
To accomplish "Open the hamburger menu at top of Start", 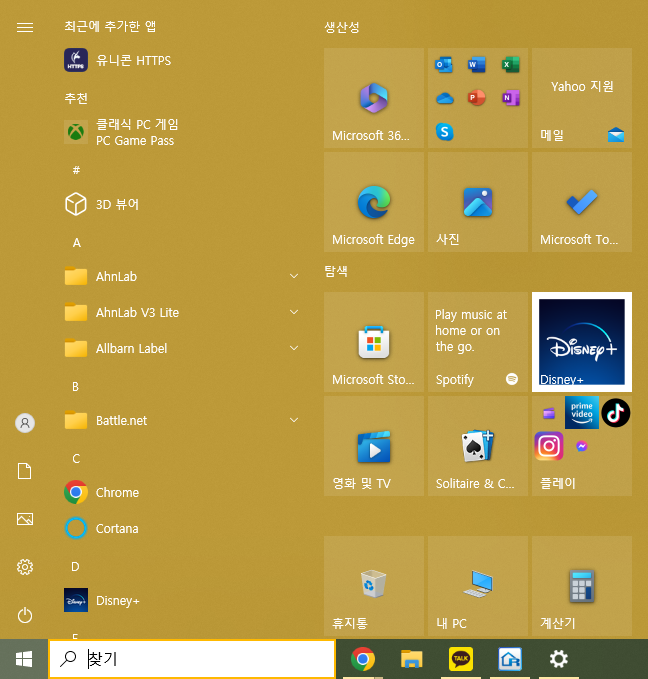I will click(x=25, y=27).
